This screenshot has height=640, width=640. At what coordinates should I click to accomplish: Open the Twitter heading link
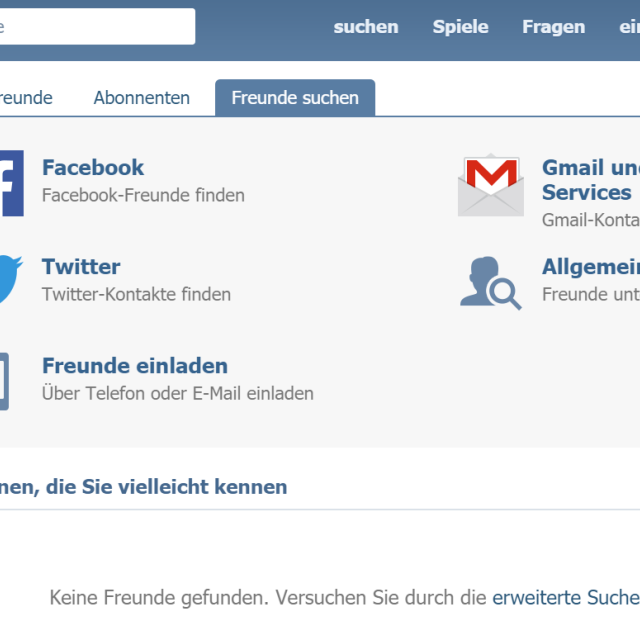(x=81, y=267)
